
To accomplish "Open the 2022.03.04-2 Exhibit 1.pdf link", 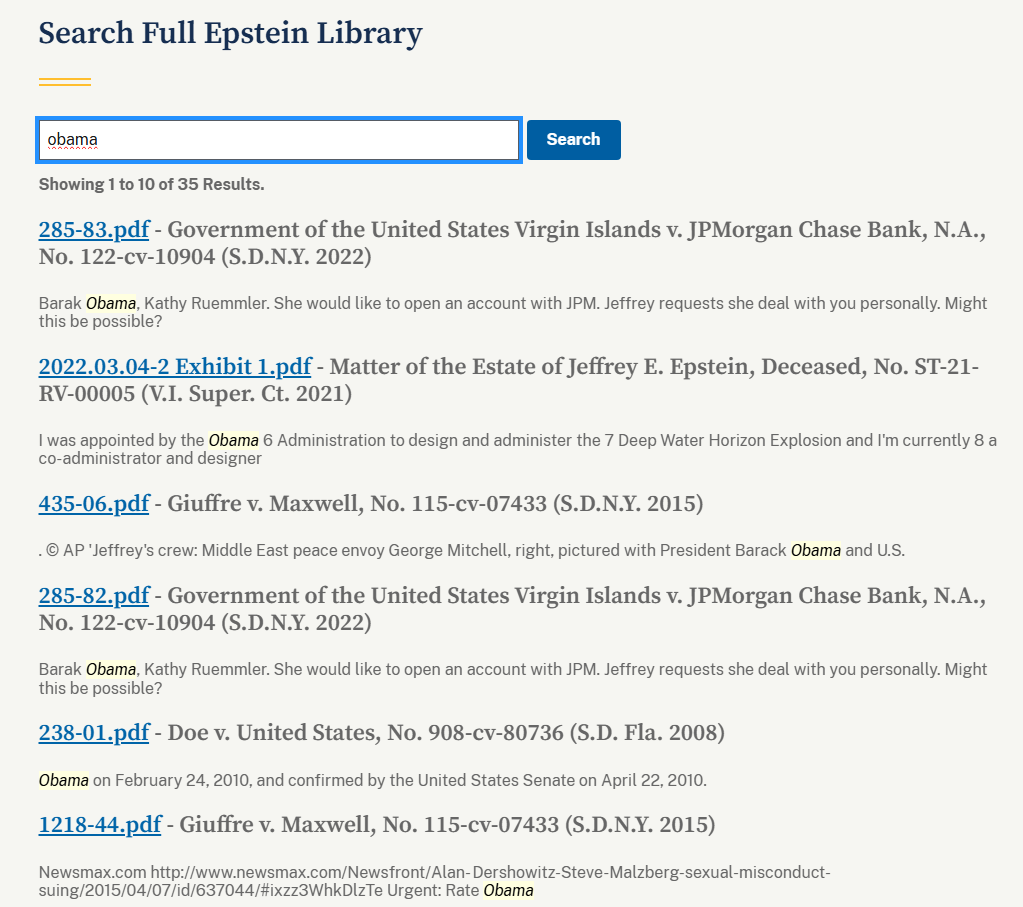I will click(175, 367).
